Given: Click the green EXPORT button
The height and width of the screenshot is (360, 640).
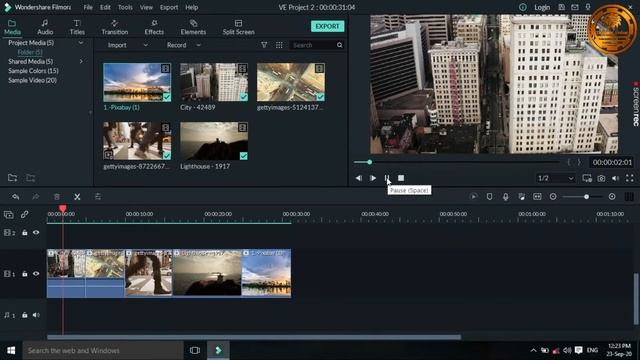Looking at the screenshot, I should coord(327,27).
